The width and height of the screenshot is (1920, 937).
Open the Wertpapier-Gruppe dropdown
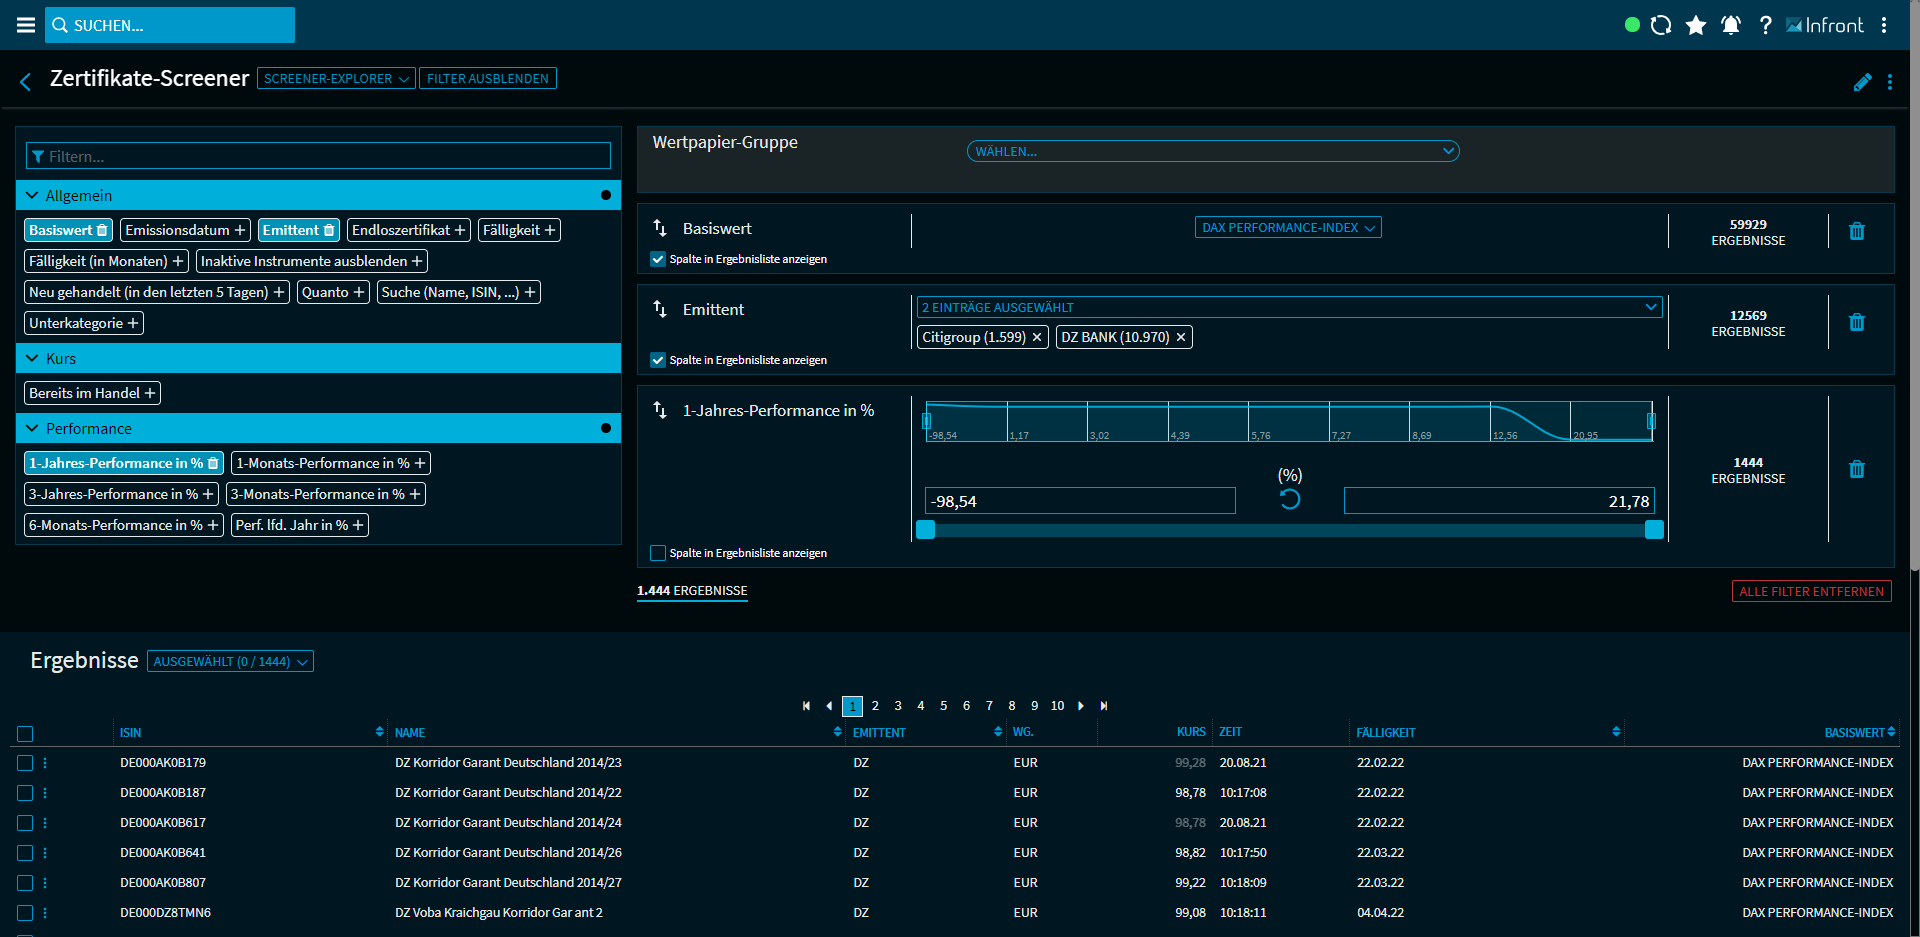1213,151
